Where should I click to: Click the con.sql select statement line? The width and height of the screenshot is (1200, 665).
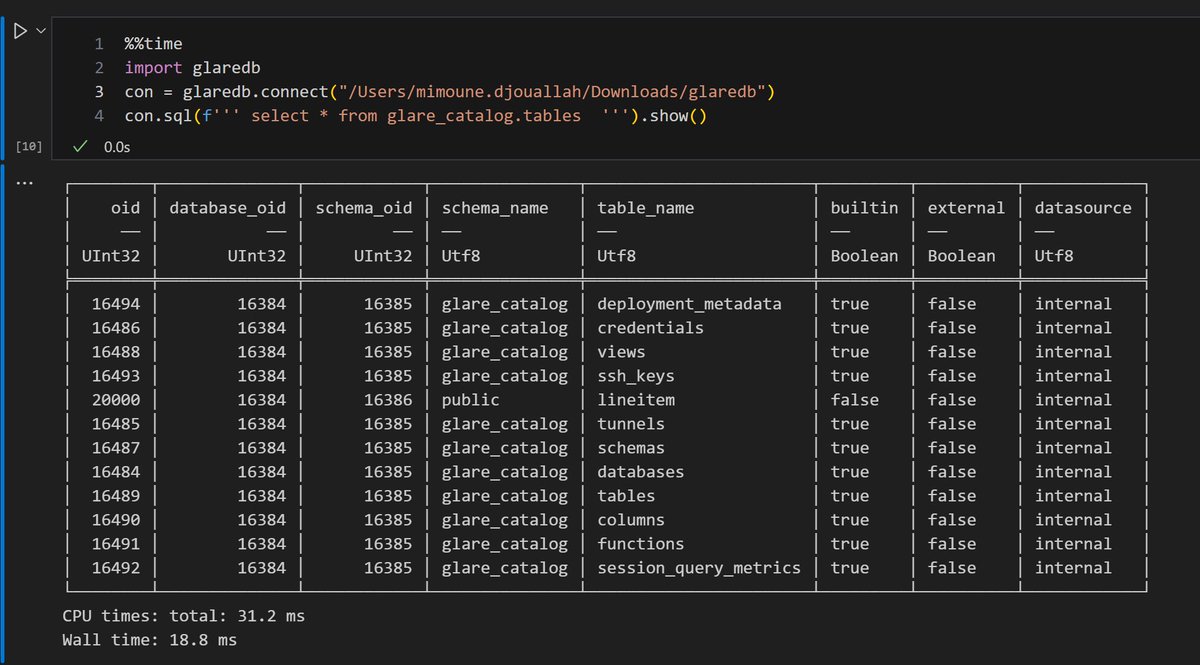[x=415, y=116]
